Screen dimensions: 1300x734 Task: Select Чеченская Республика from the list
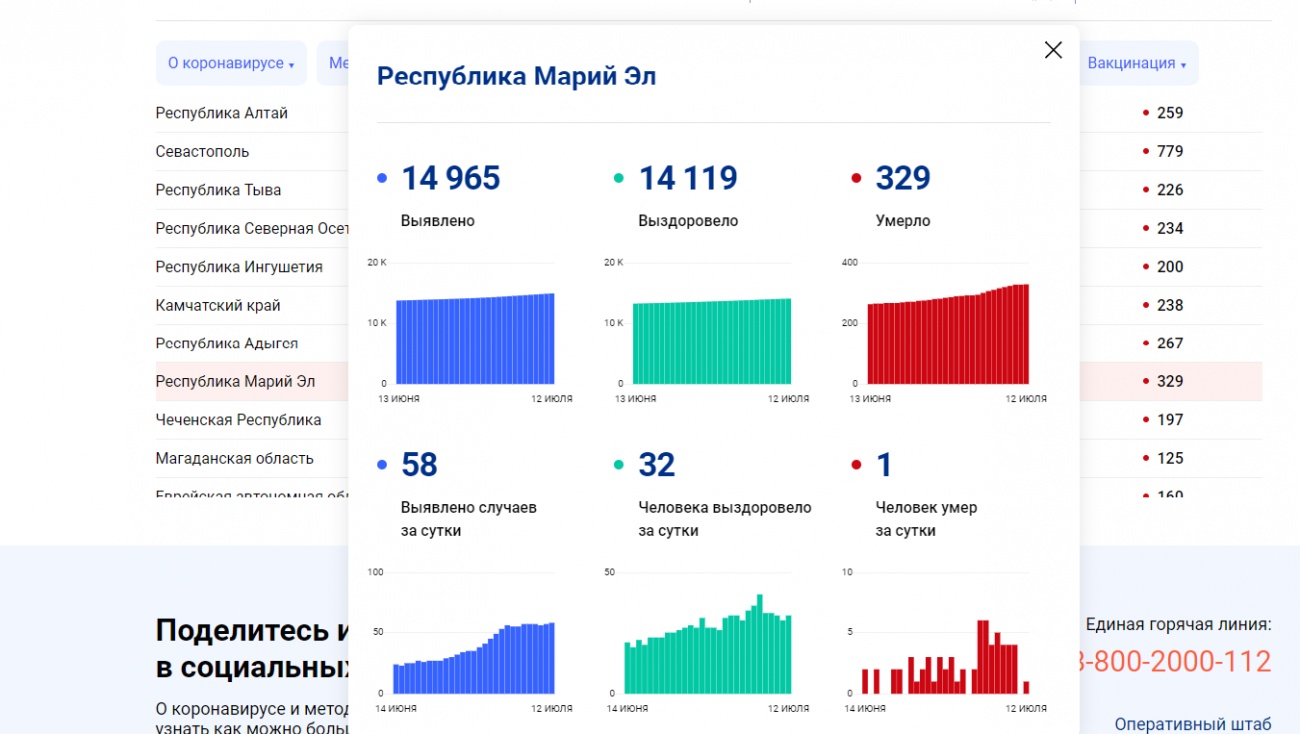point(238,420)
